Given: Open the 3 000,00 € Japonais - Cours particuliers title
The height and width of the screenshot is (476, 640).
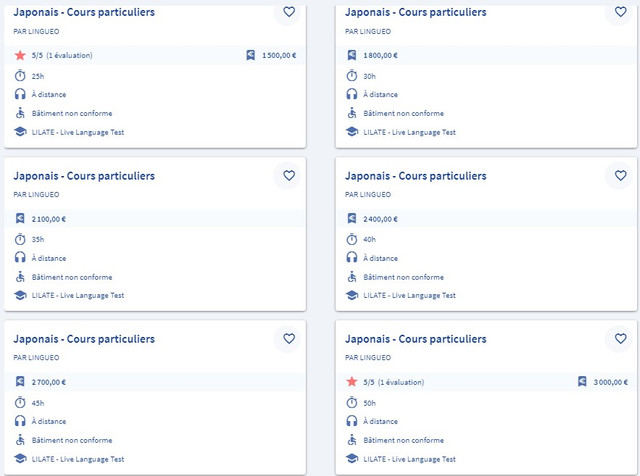Looking at the screenshot, I should [416, 339].
